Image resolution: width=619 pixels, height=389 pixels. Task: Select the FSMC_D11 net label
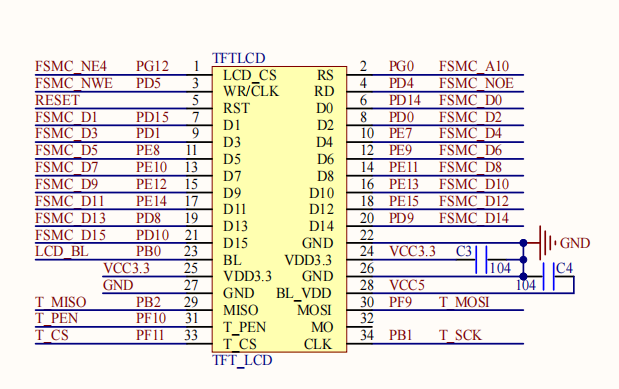69,201
